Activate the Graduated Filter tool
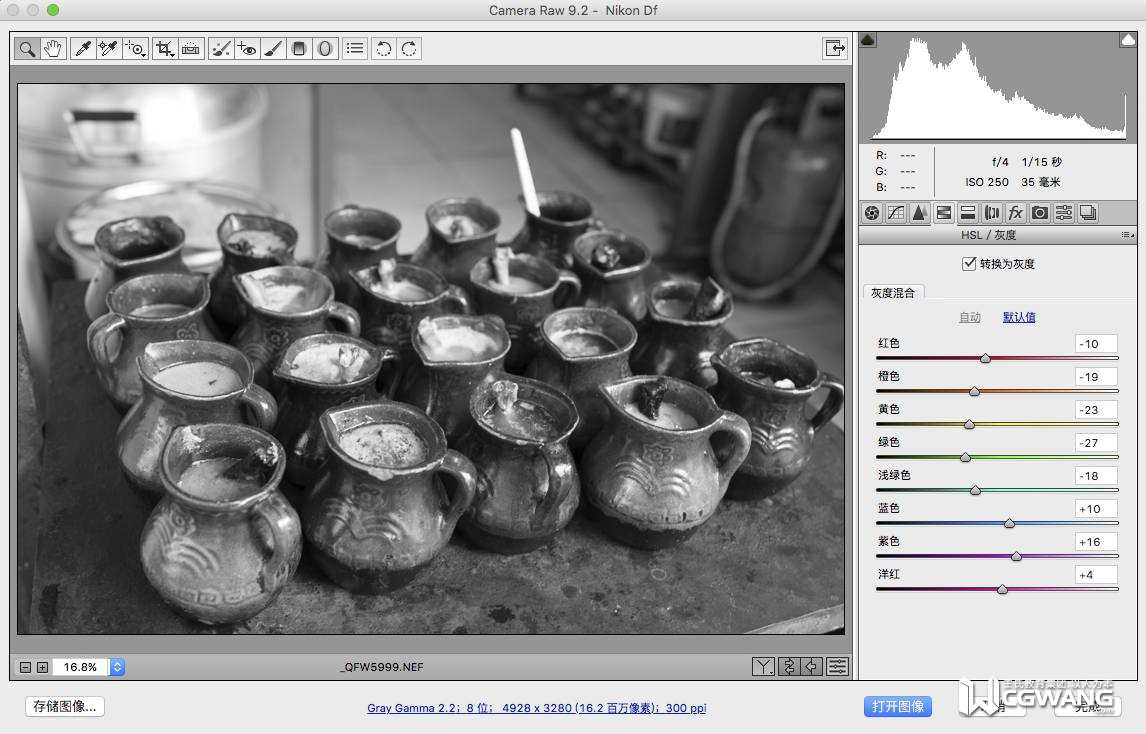 point(299,48)
